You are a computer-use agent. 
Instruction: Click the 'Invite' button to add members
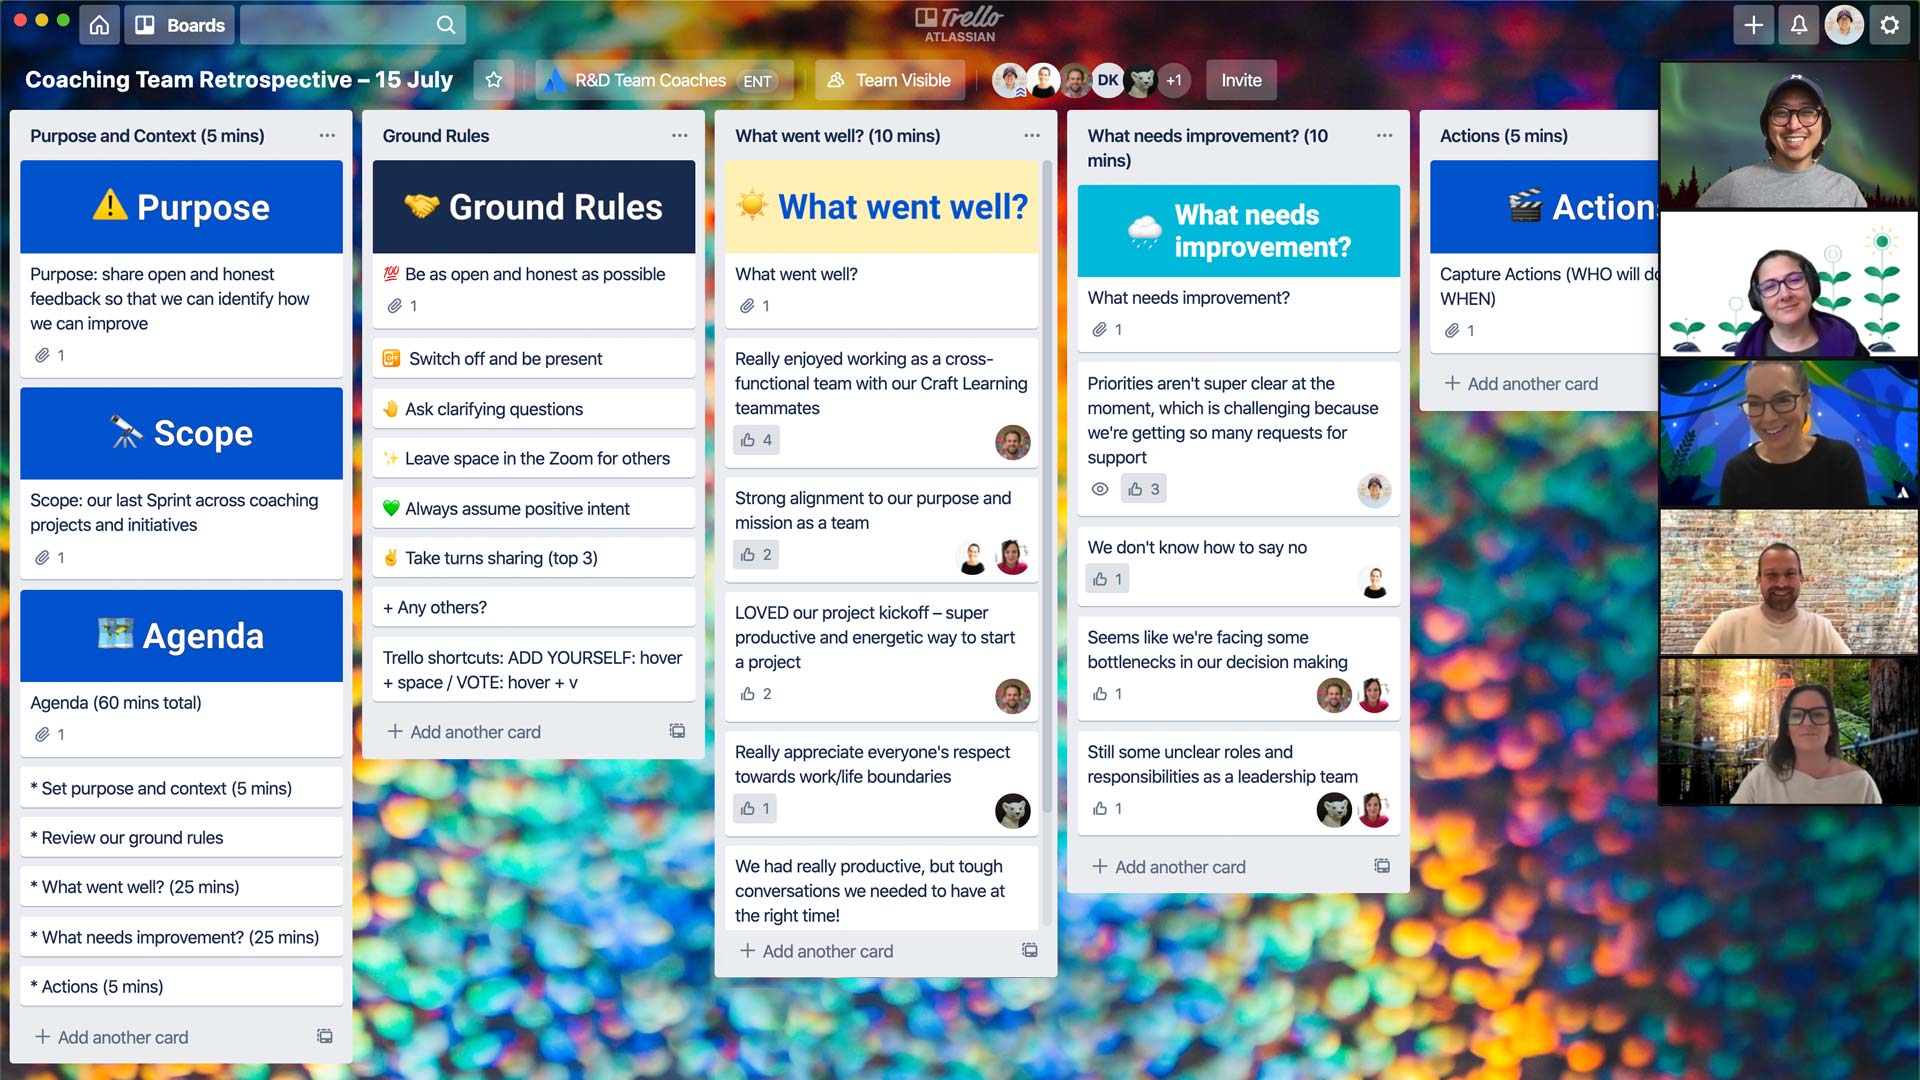click(1242, 80)
